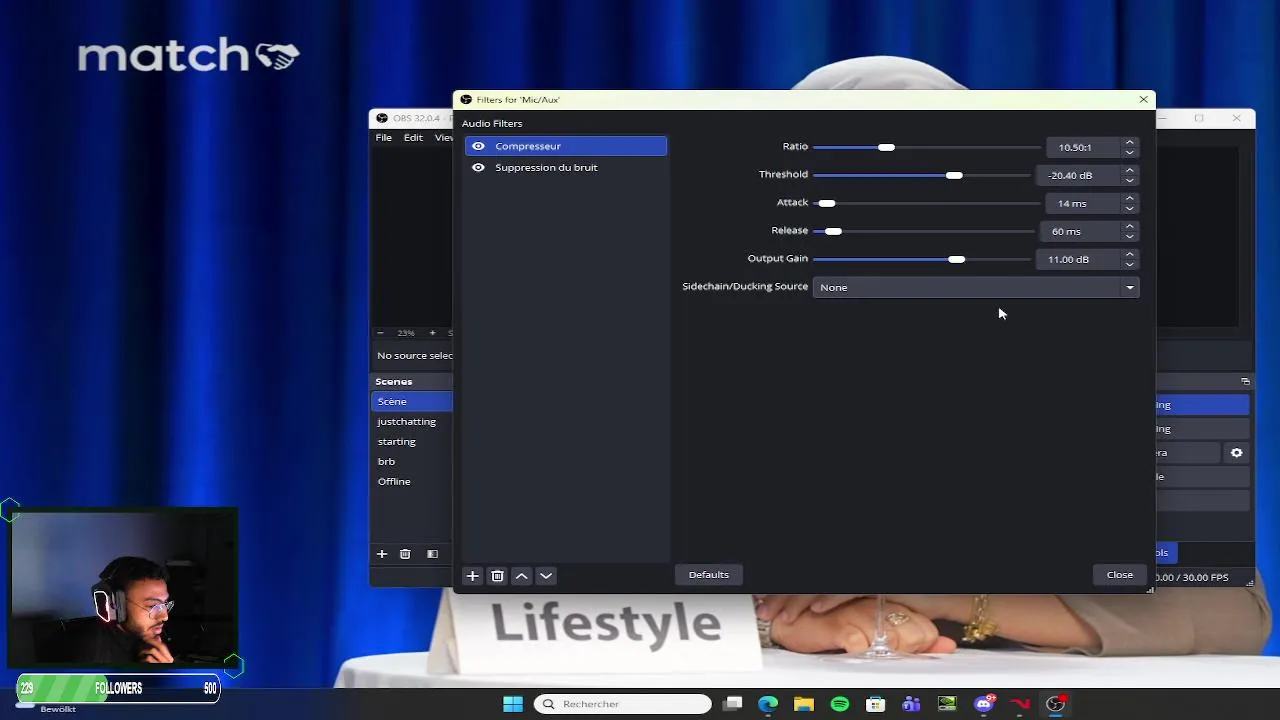Click the Attack value field 14 ms
1280x720 pixels.
1083,203
